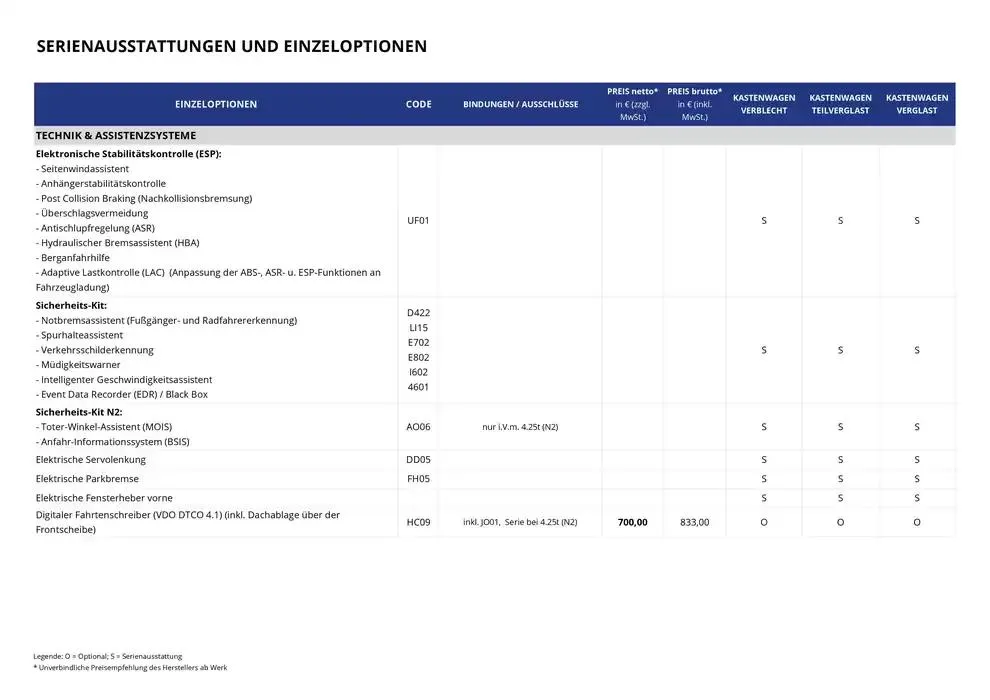Click the code 'HC09' for the Fahrtenschreiber
990x700 pixels.
(418, 522)
